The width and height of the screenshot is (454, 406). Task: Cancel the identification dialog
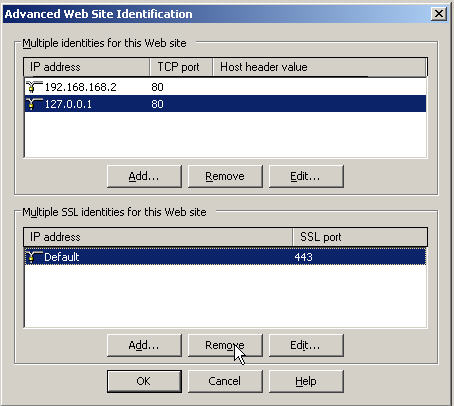[x=225, y=381]
